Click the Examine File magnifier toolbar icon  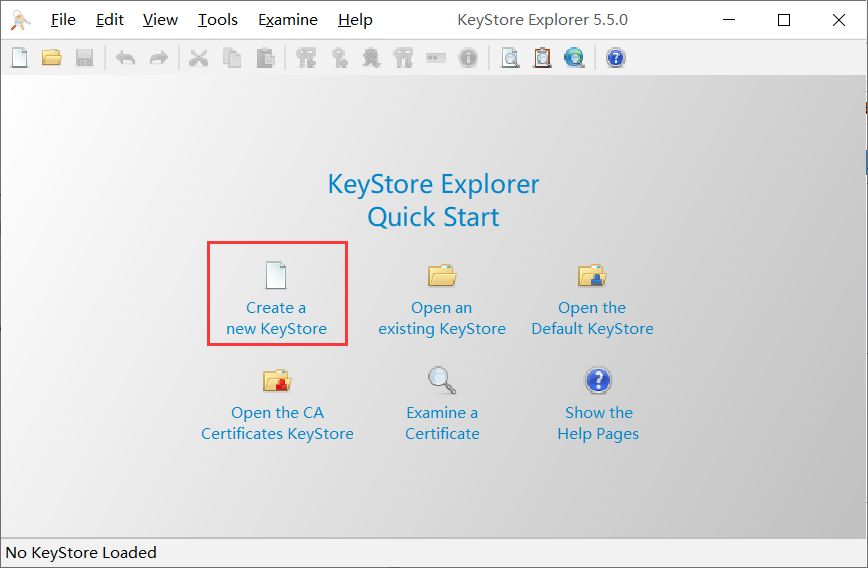pyautogui.click(x=510, y=58)
